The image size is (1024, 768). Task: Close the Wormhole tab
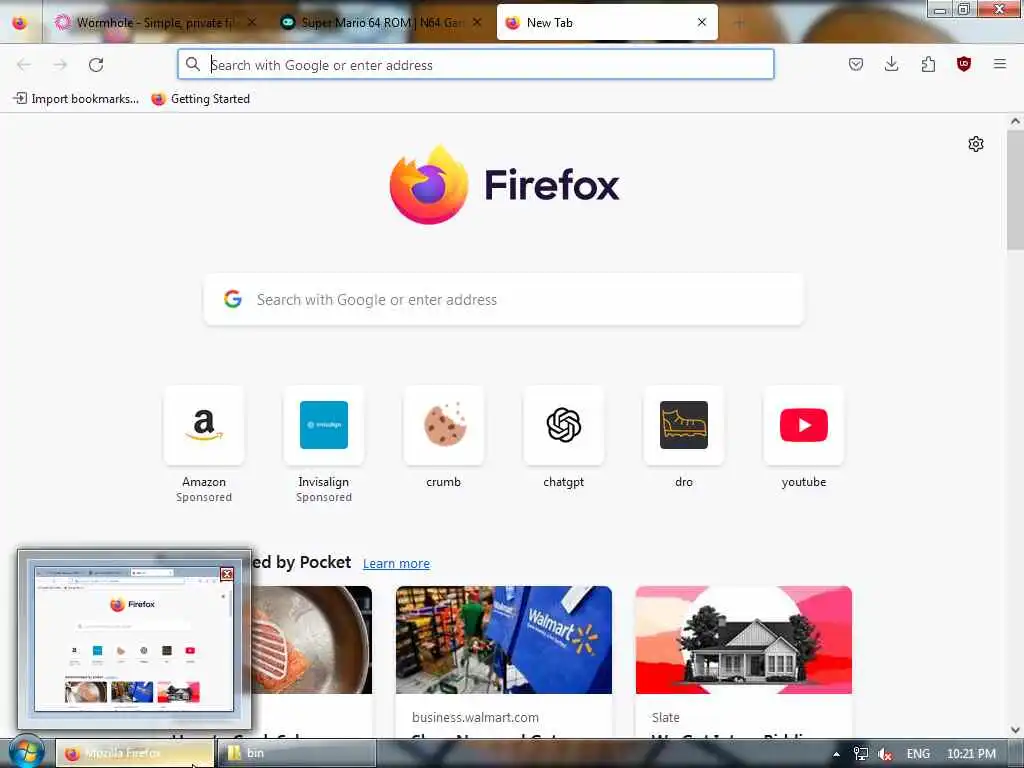(x=252, y=22)
